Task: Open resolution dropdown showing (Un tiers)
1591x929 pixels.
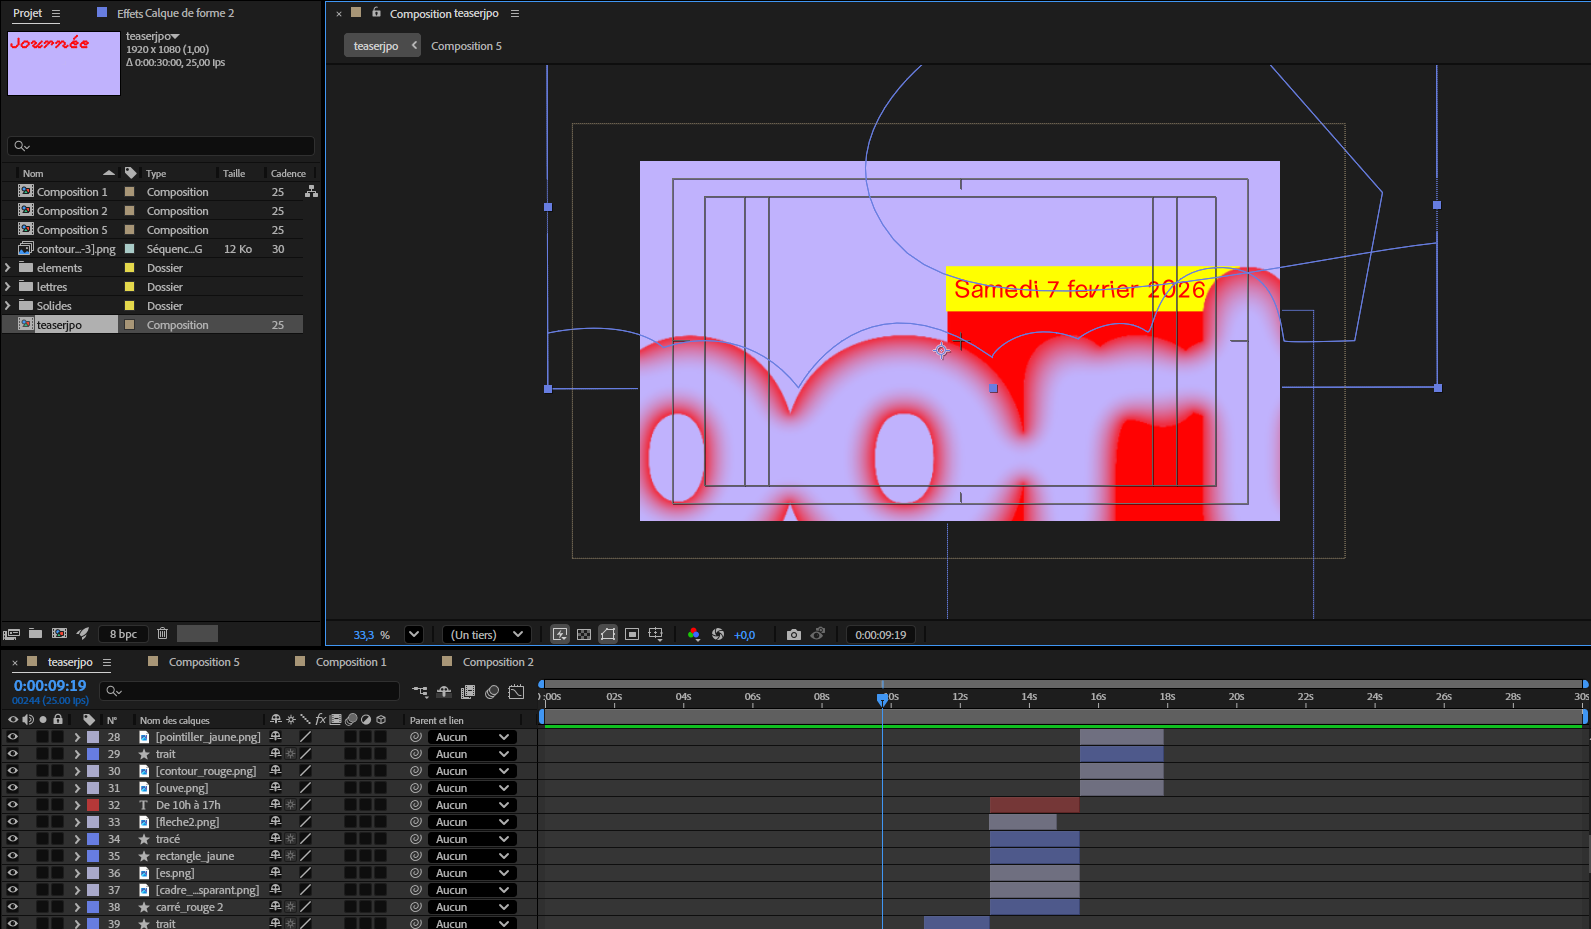Action: pos(487,634)
